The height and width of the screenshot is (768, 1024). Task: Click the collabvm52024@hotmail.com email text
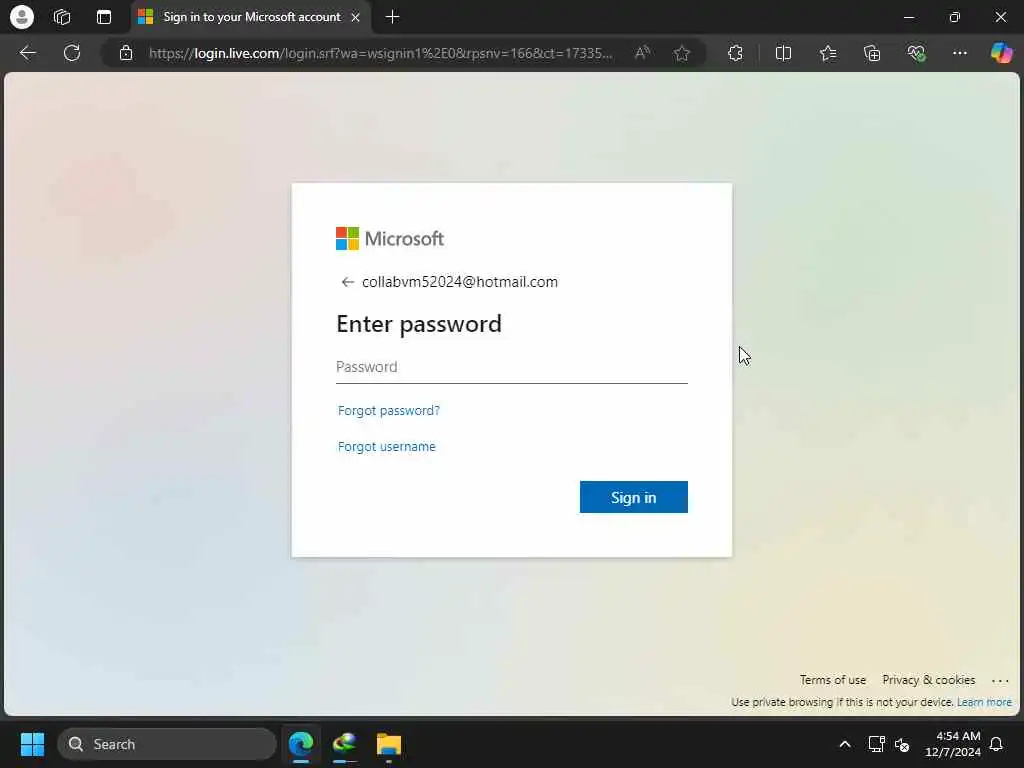pyautogui.click(x=460, y=282)
